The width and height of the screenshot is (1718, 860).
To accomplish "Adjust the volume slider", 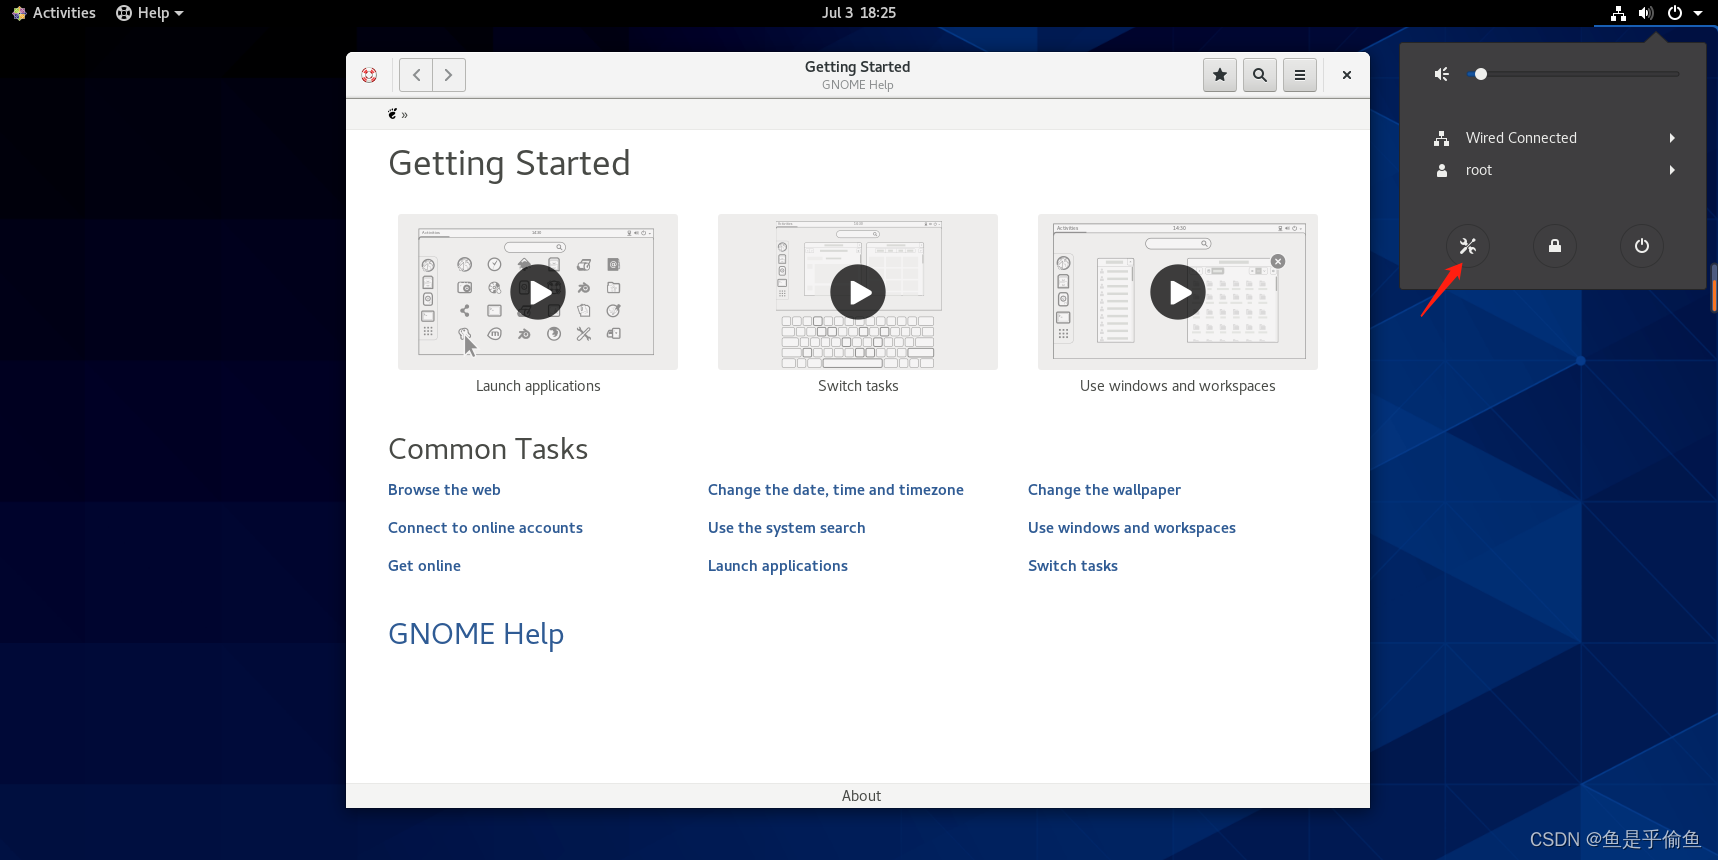I will click(1573, 74).
